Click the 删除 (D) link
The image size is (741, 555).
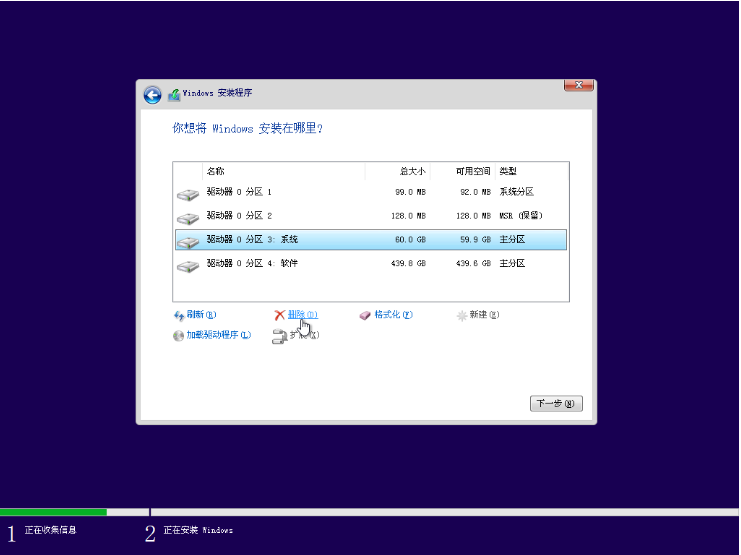pos(302,314)
